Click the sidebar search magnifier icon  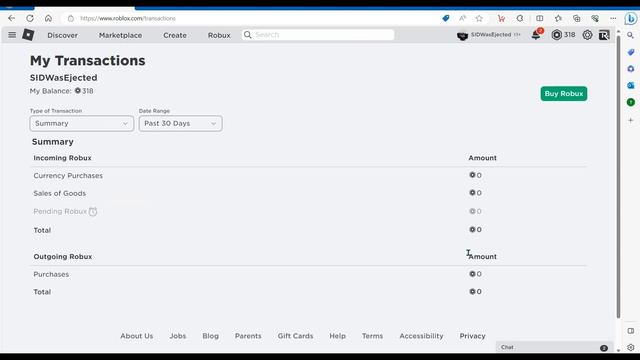point(631,36)
